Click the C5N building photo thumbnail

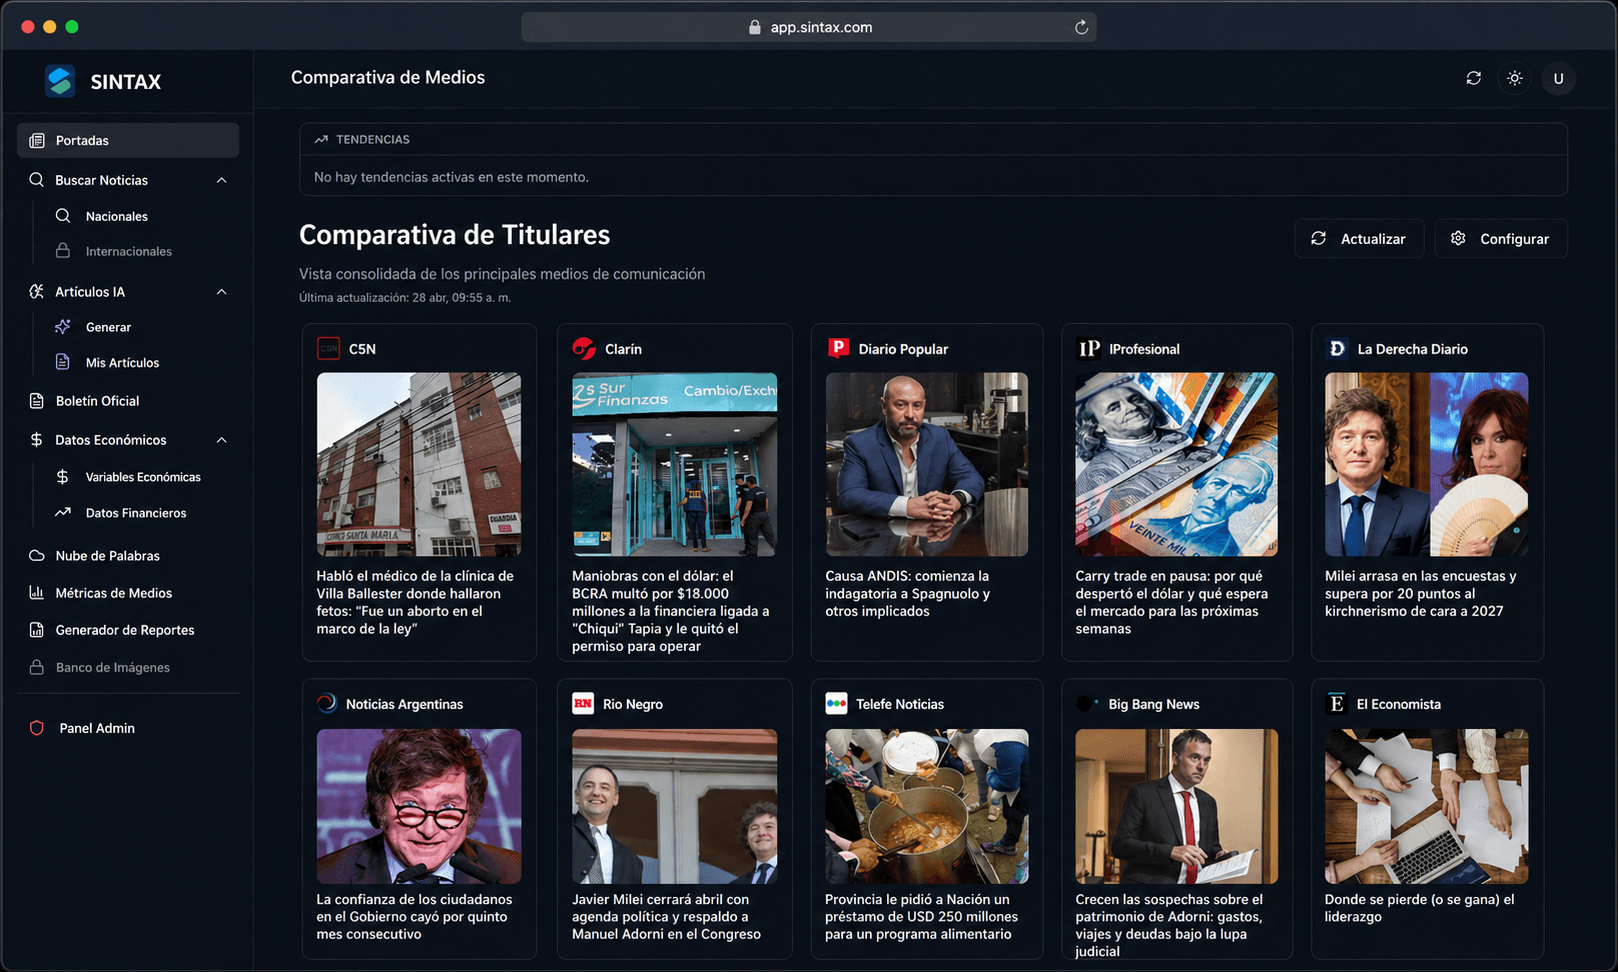(x=419, y=464)
